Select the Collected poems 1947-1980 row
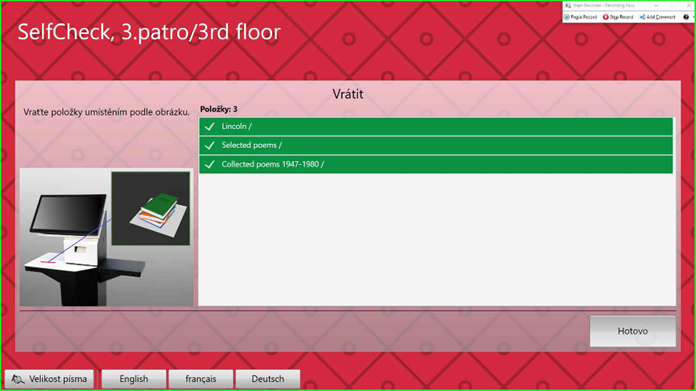Viewport: 696px width, 391px height. point(436,164)
